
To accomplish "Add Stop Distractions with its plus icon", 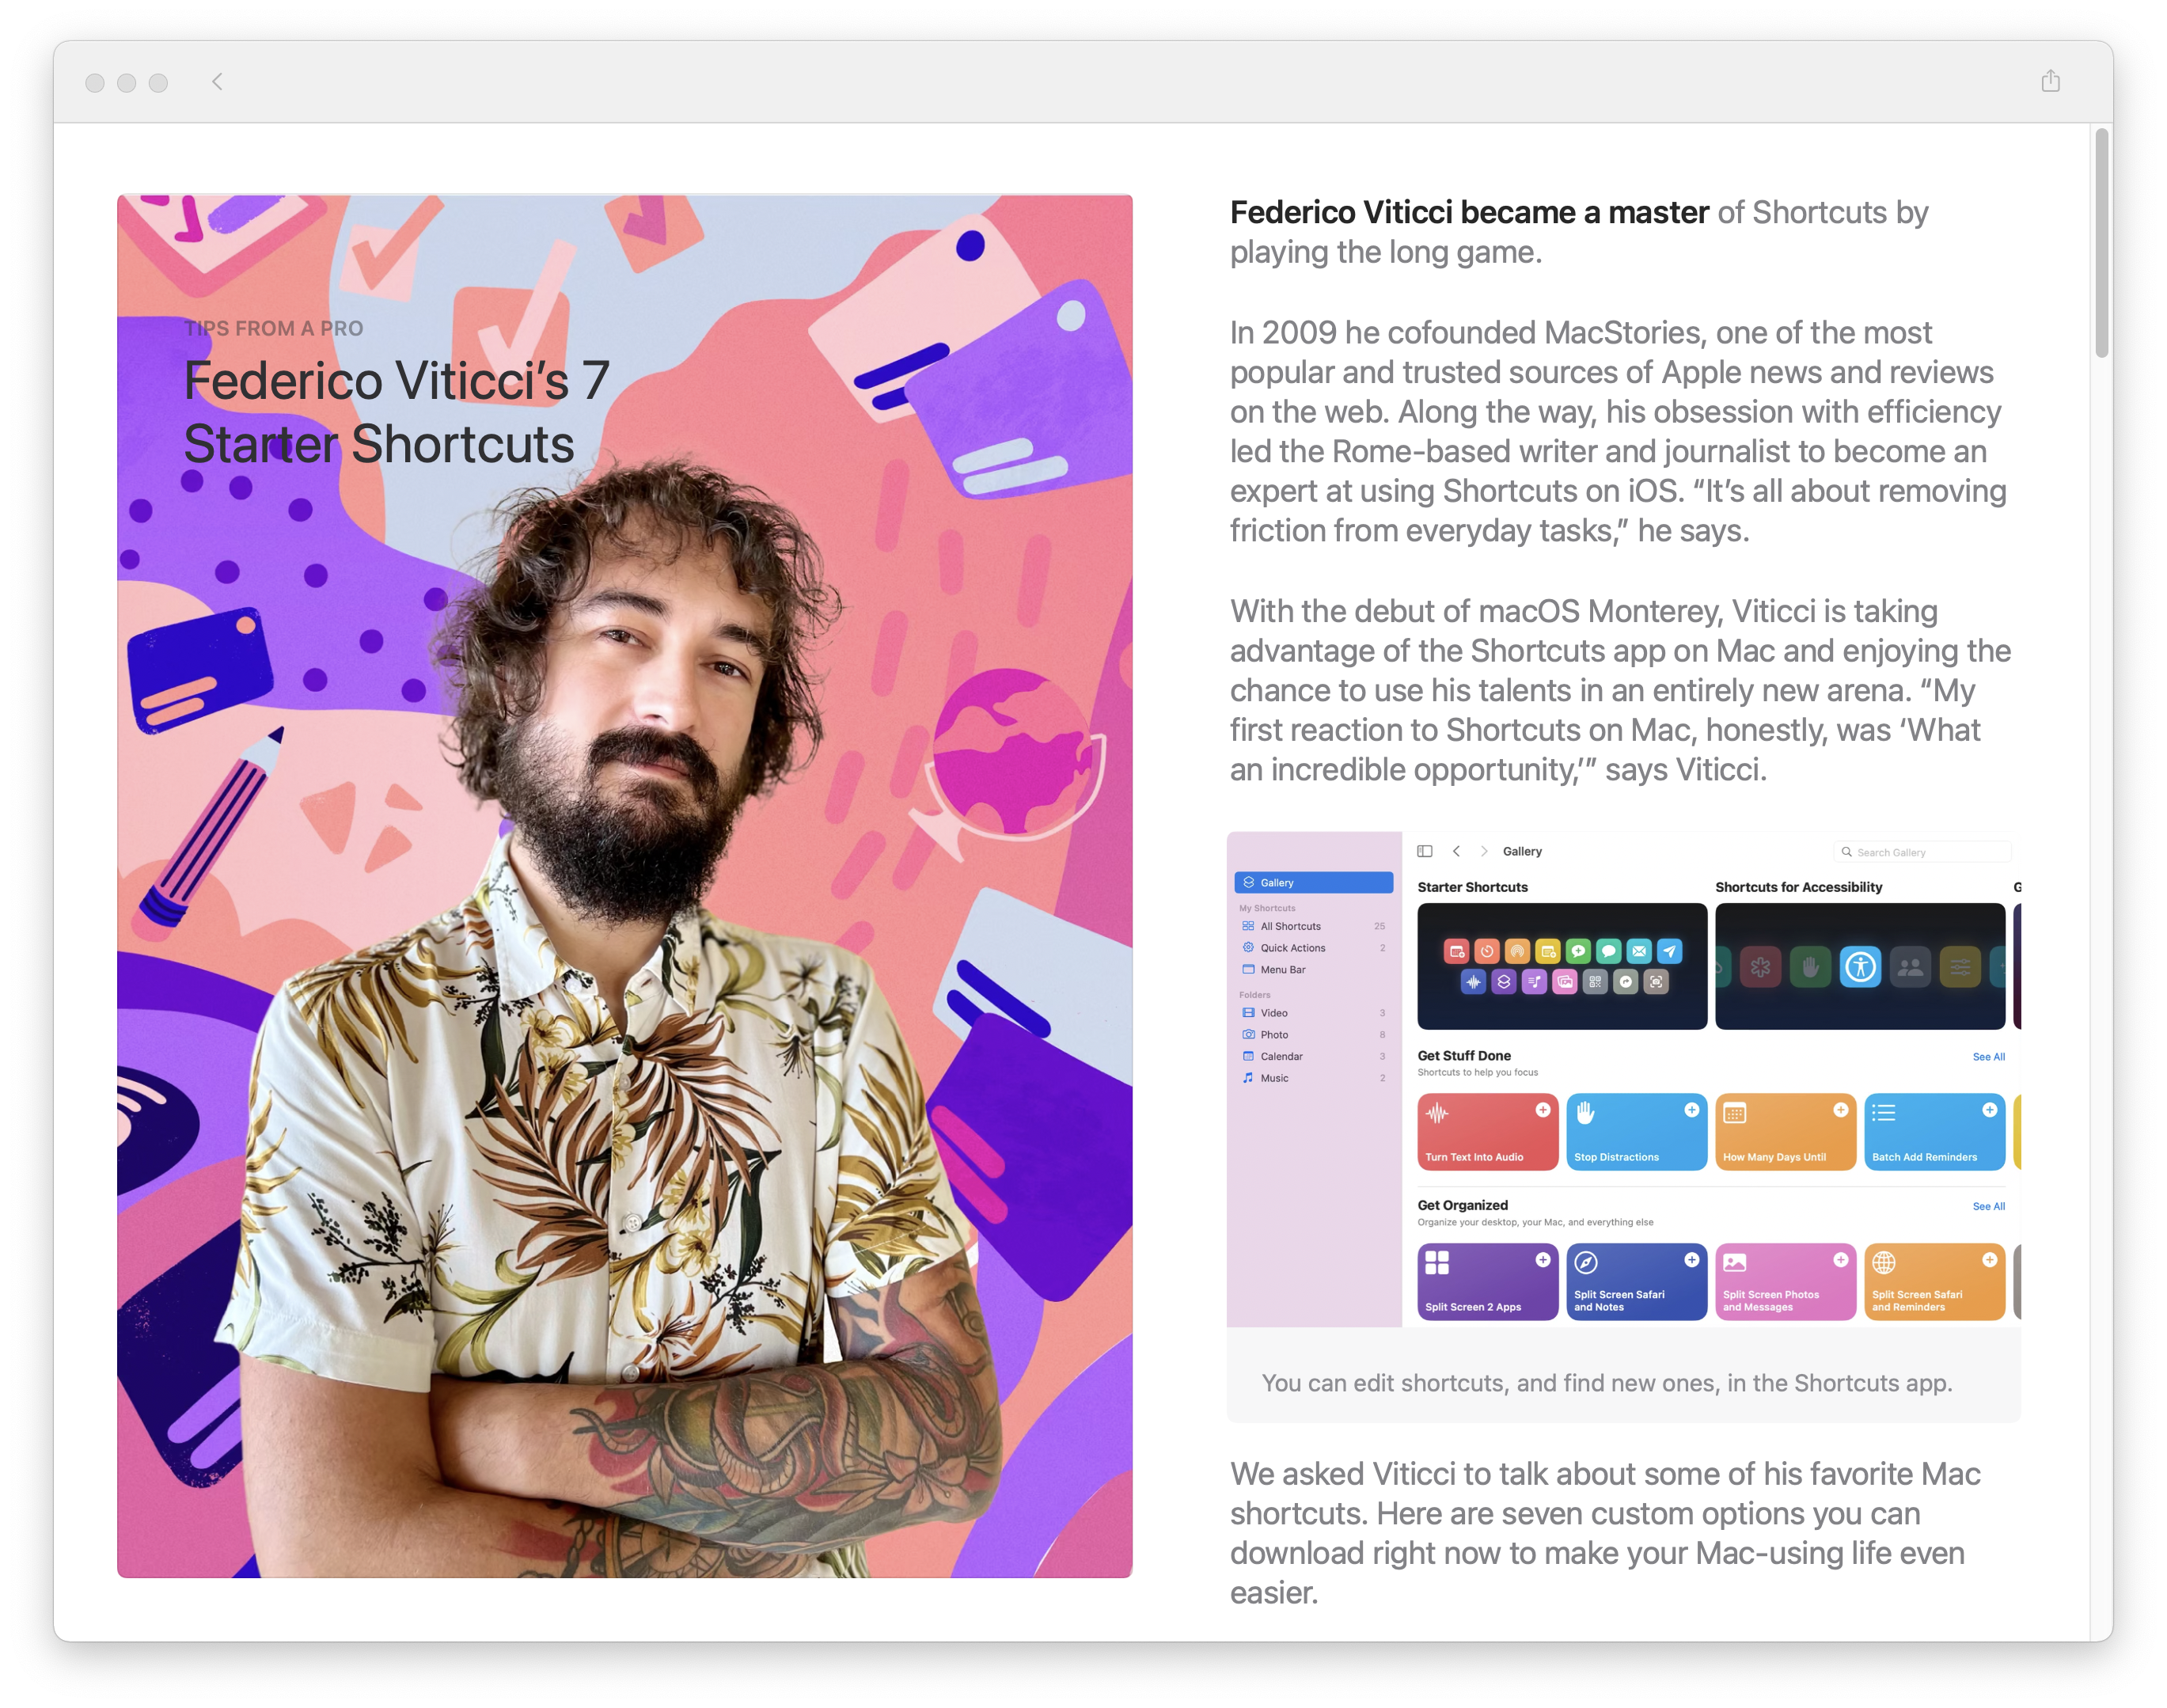I will (1692, 1110).
